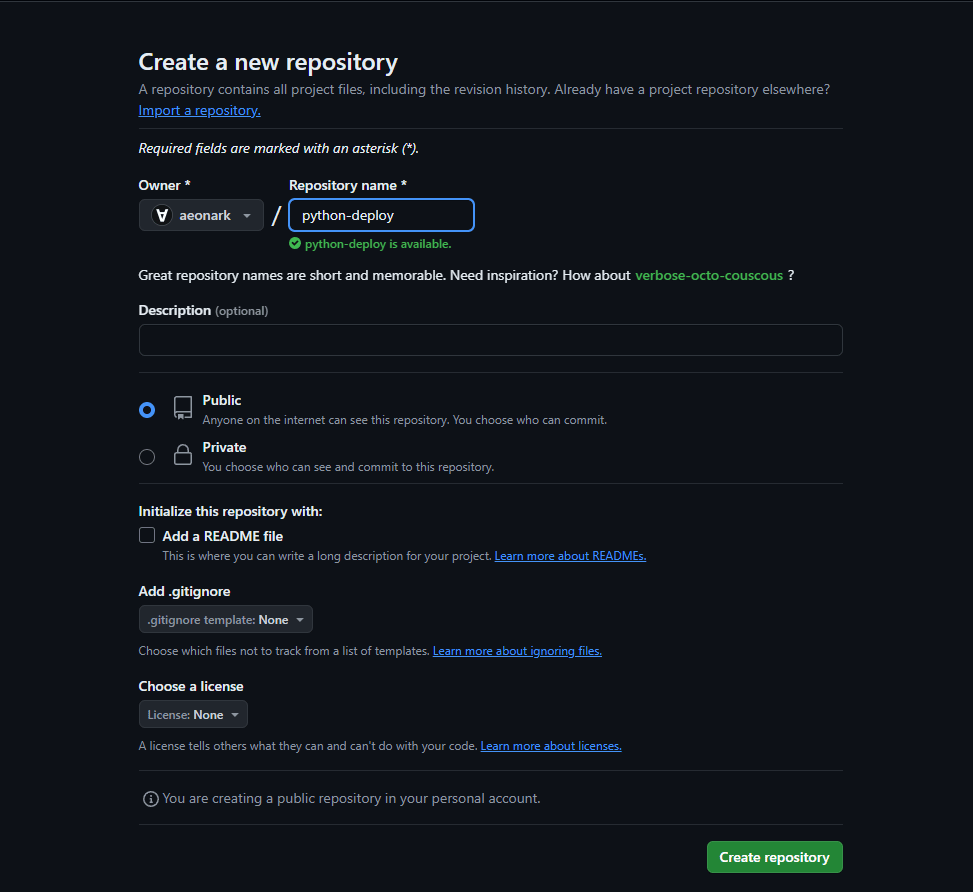The width and height of the screenshot is (973, 892).
Task: Click the public repository book icon
Action: point(182,408)
